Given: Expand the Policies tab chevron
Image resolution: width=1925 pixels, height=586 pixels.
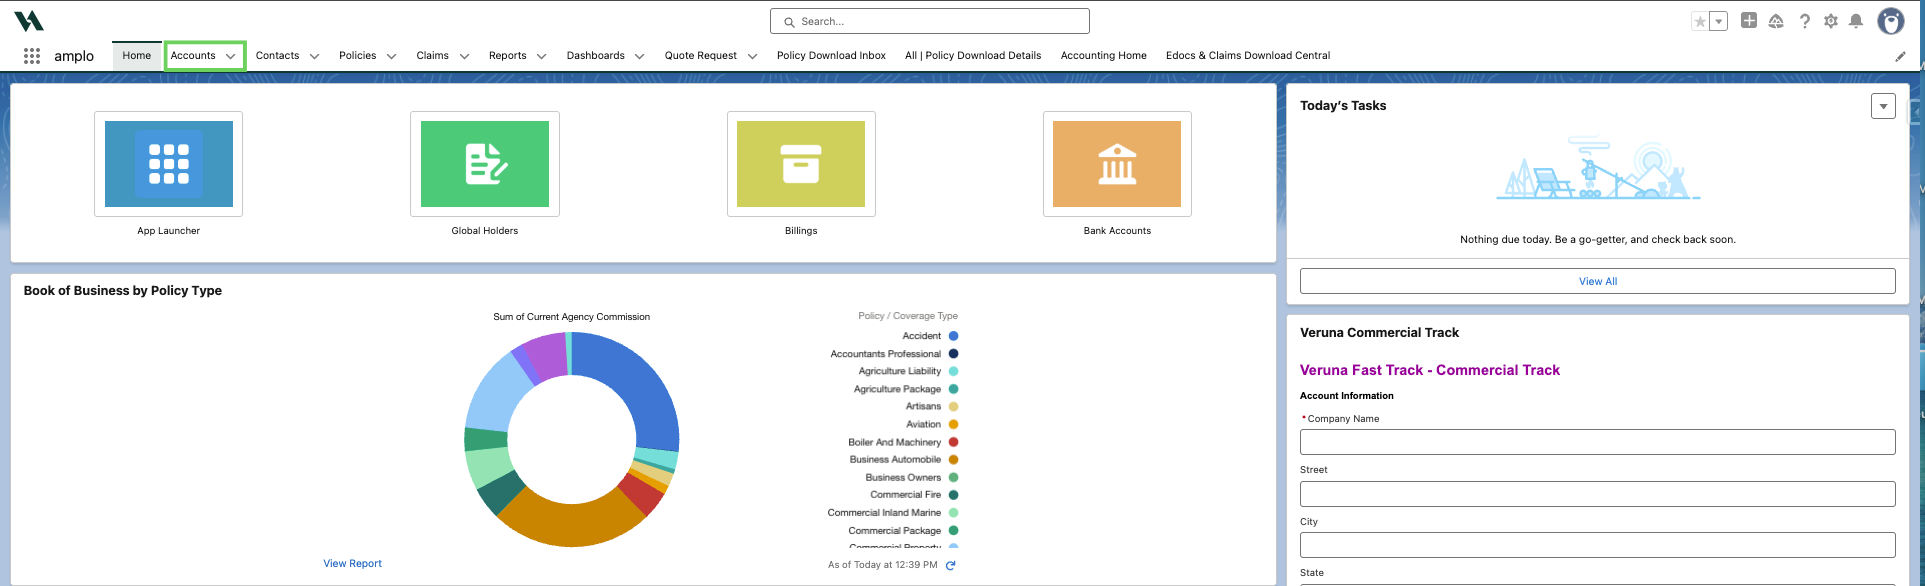Looking at the screenshot, I should point(391,57).
